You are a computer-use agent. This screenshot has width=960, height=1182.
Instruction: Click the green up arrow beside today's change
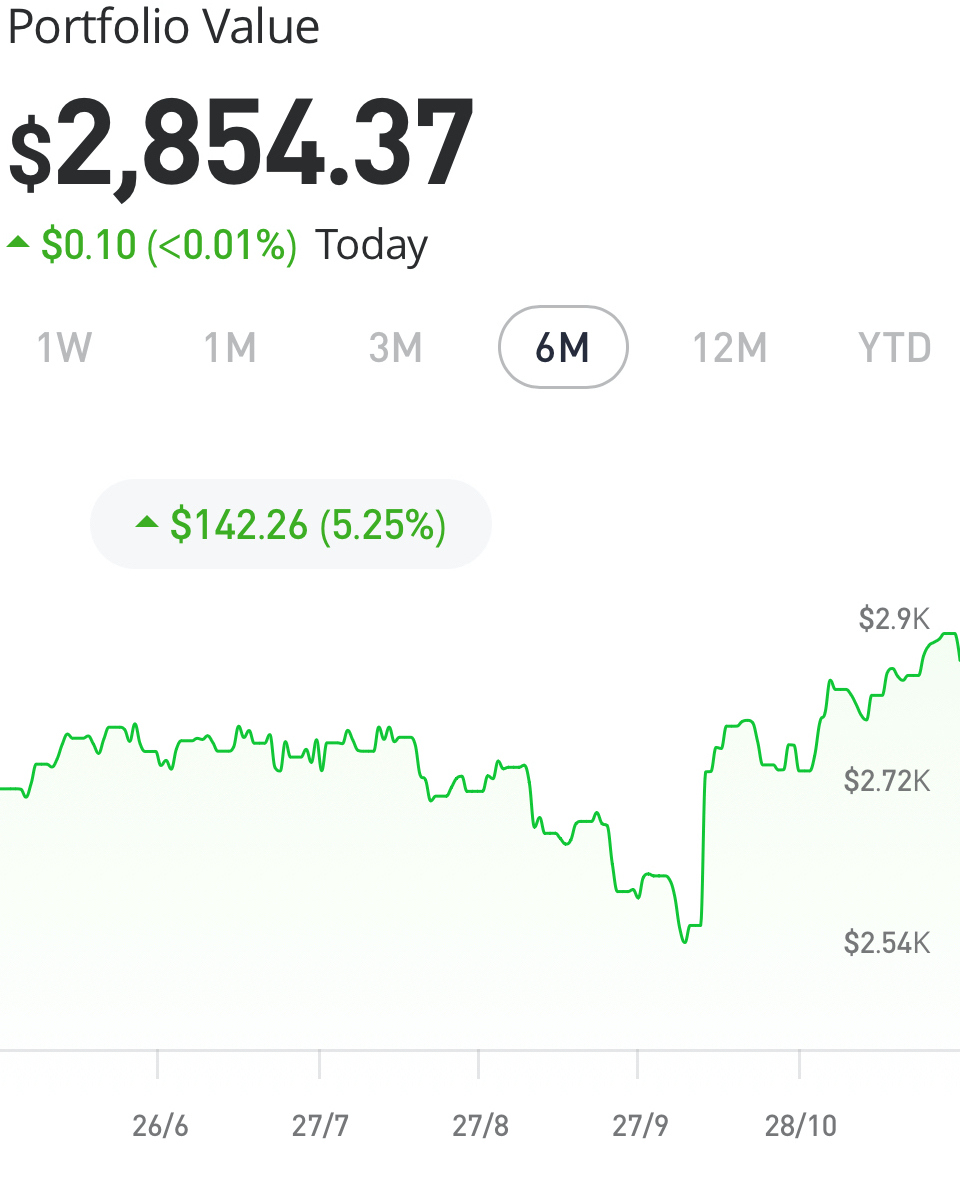tap(18, 242)
